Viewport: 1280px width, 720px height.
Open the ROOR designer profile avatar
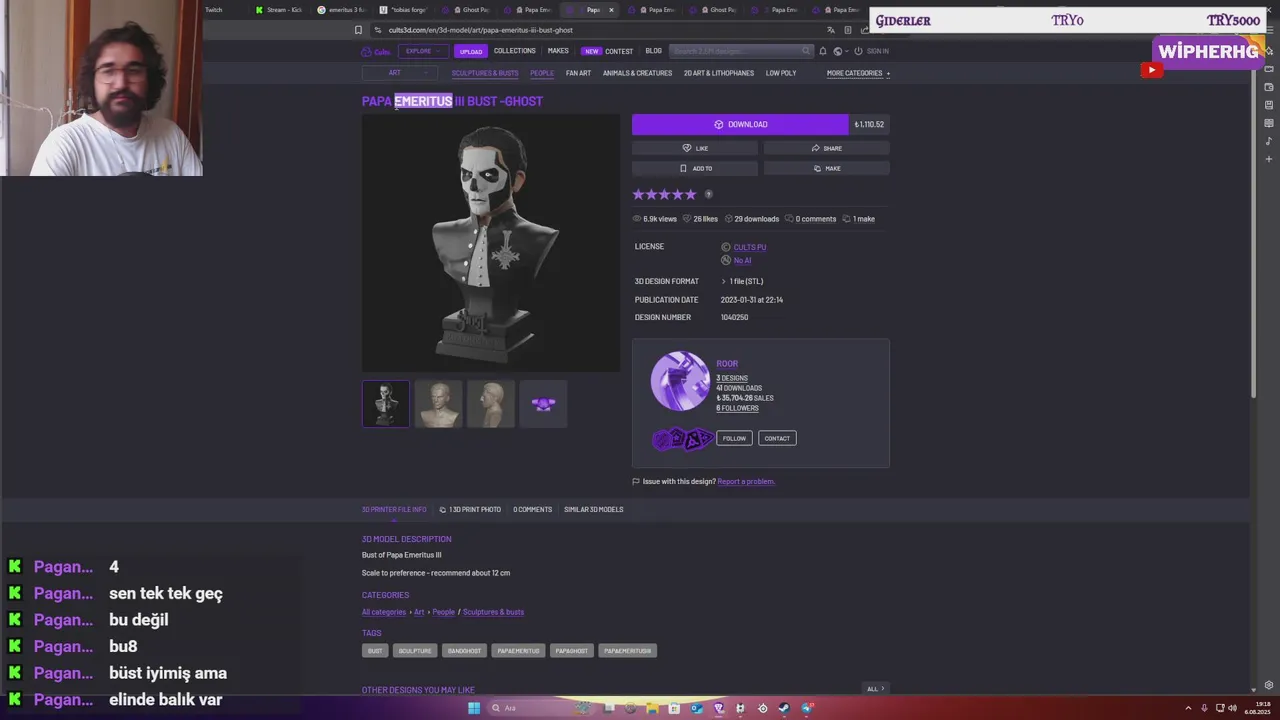point(680,381)
